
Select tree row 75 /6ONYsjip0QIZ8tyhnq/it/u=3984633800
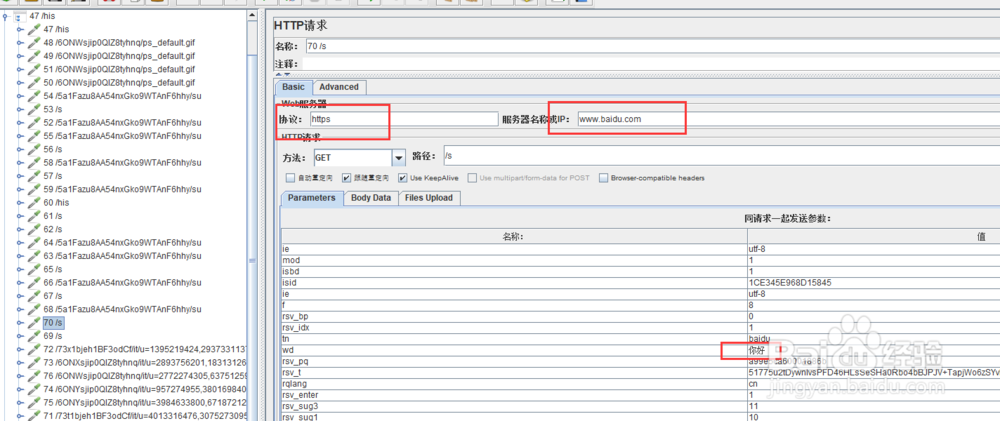[145, 403]
